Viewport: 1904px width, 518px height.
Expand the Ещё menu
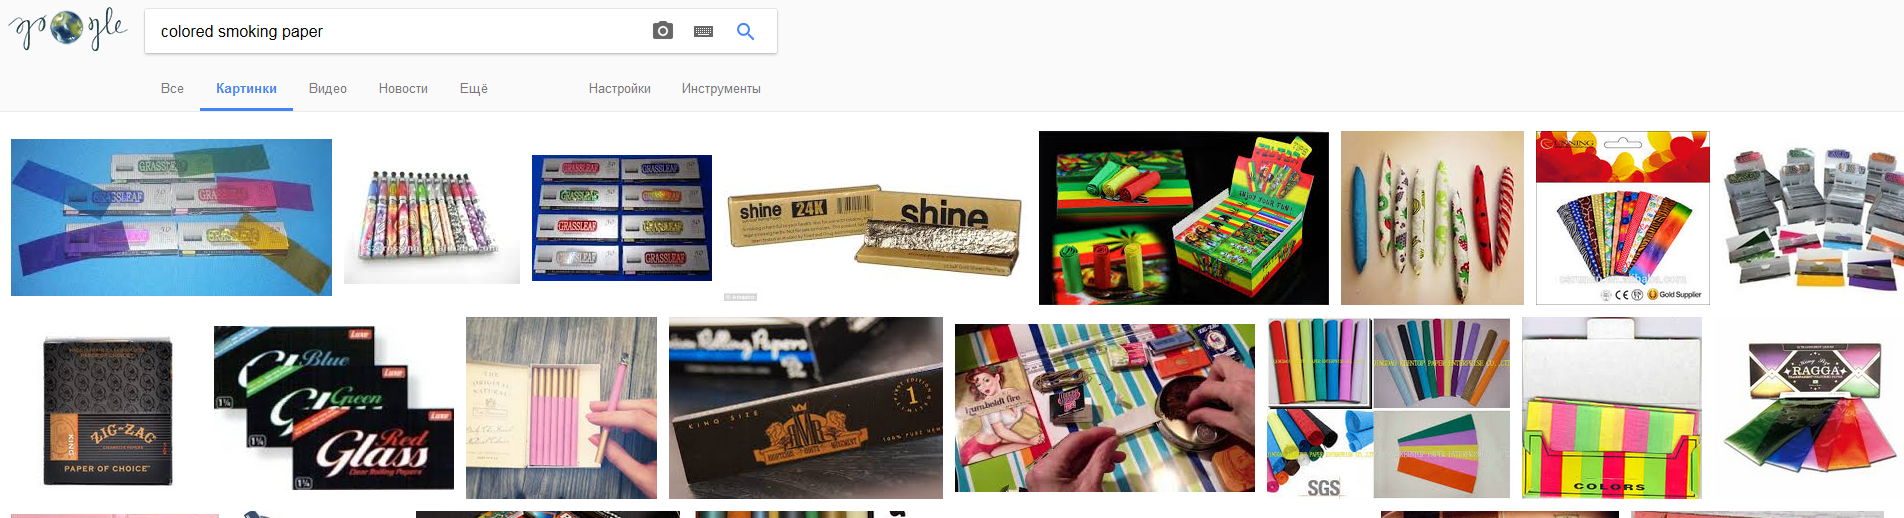pos(474,88)
